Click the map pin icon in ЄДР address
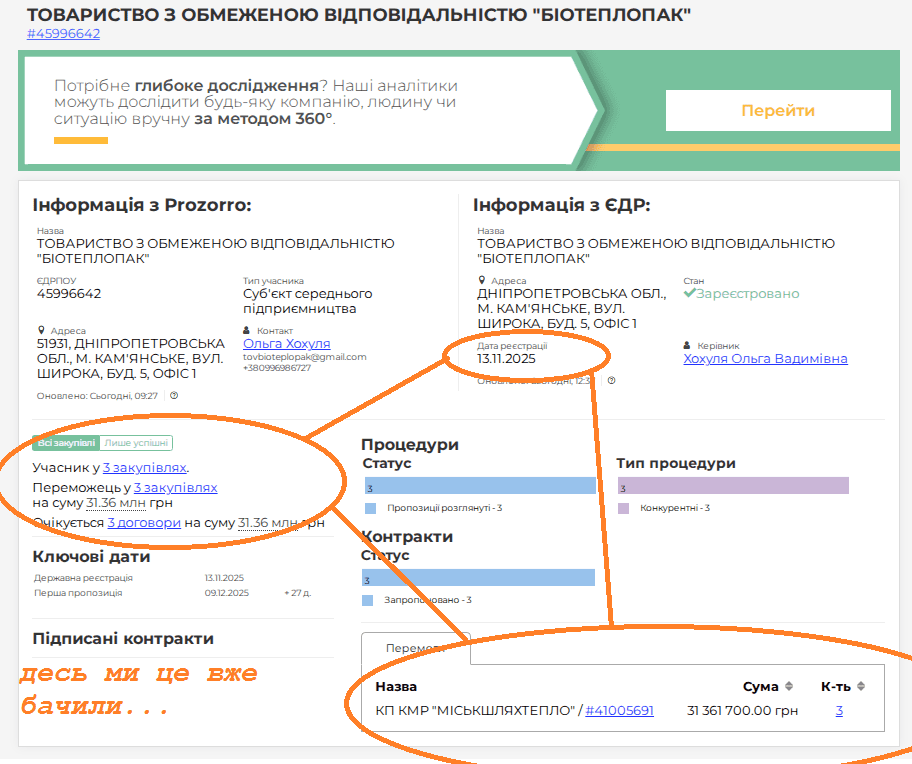The image size is (912, 764). click(481, 281)
